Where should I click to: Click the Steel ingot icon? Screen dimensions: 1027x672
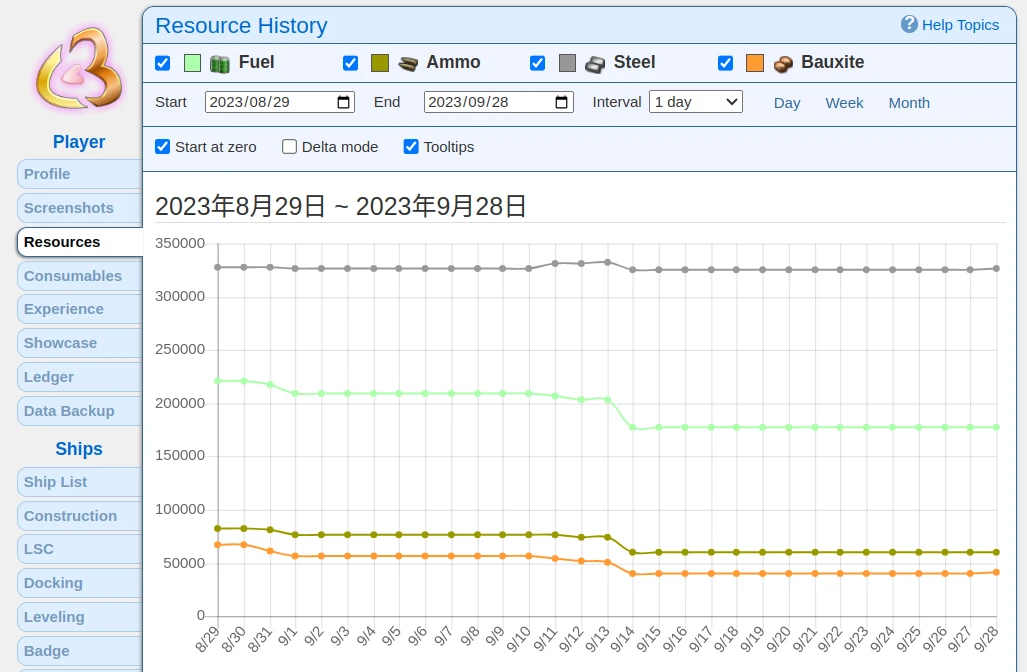(595, 64)
